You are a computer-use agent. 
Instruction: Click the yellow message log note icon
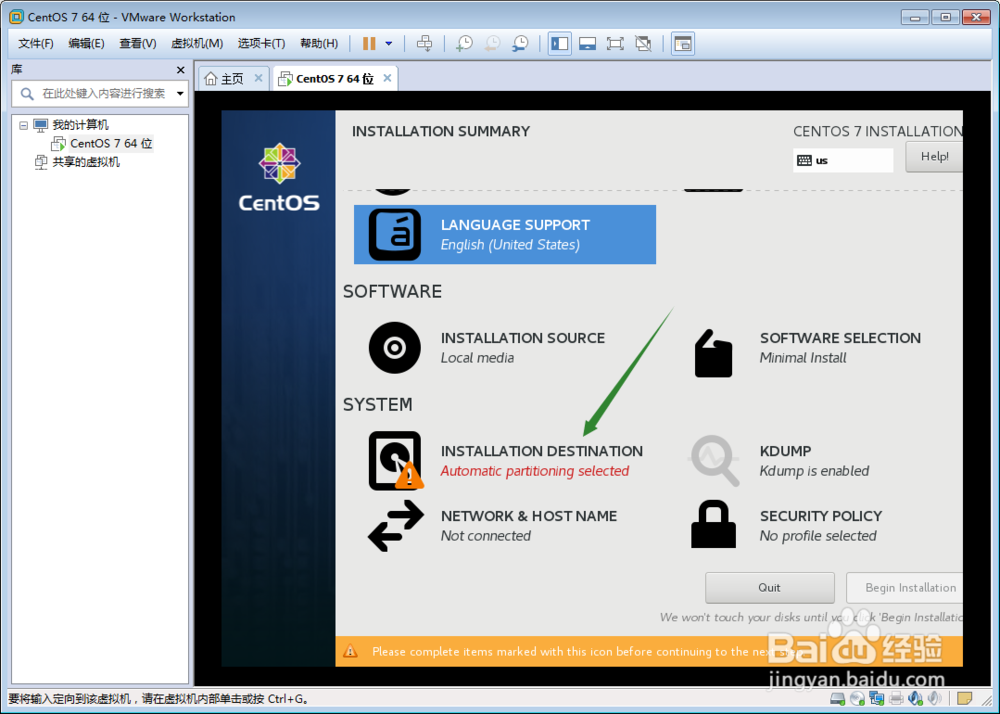[965, 699]
